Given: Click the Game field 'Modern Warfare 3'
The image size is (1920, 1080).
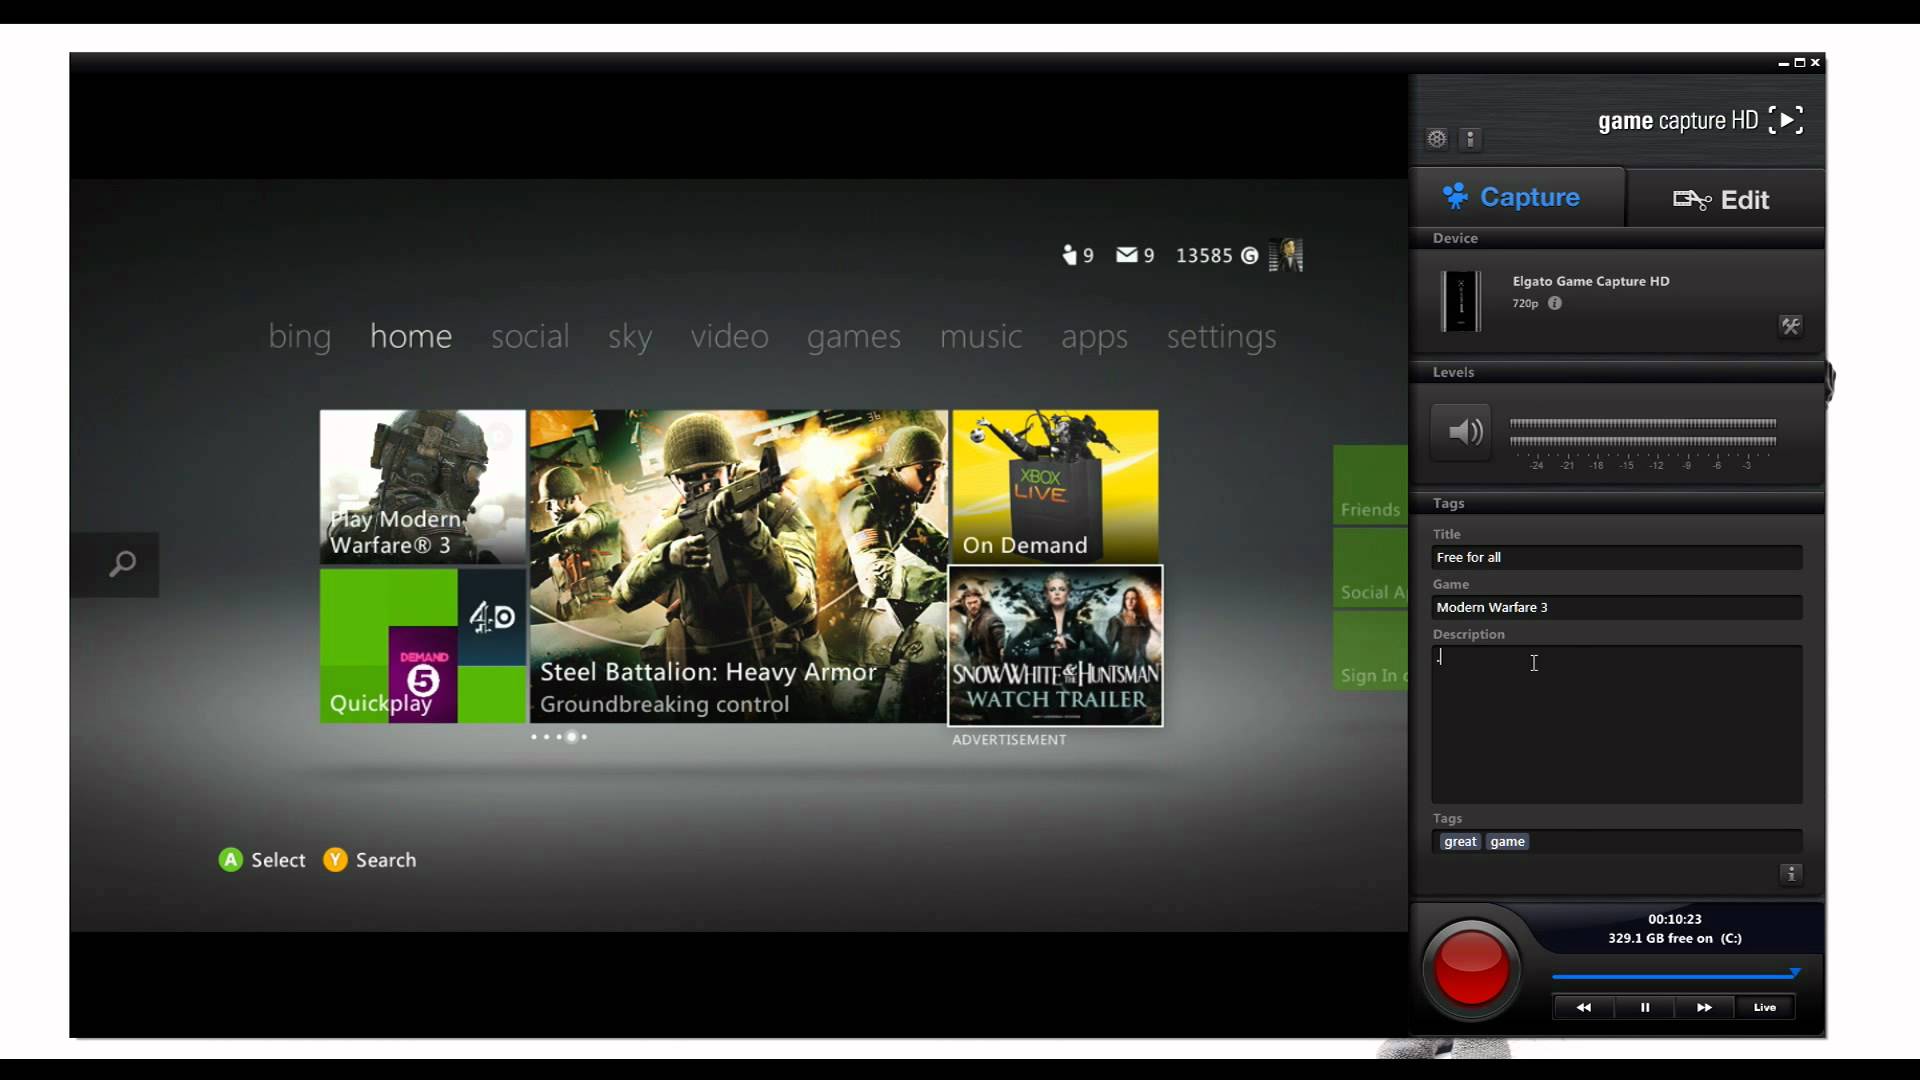Looking at the screenshot, I should 1616,607.
